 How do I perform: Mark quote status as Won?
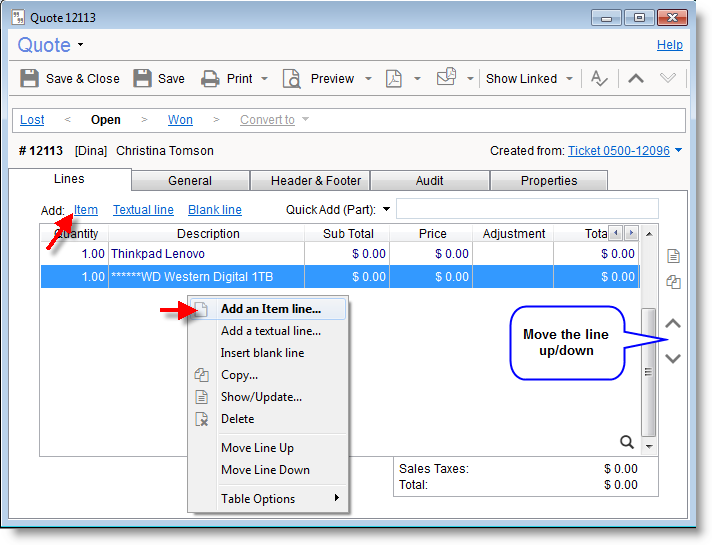point(180,120)
